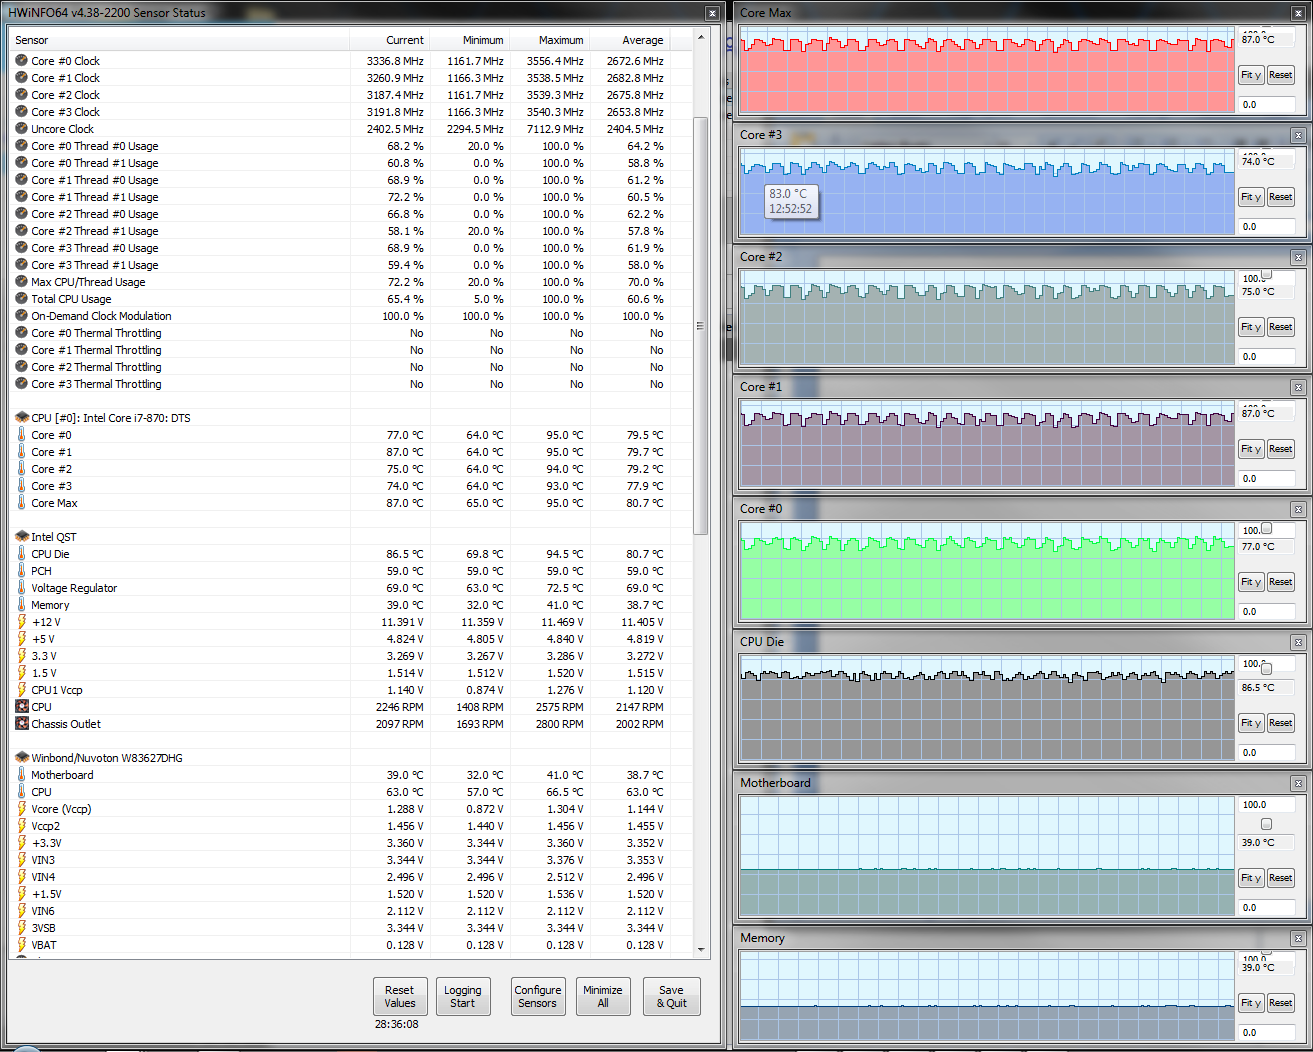1313x1052 pixels.
Task: Click Fit y in the Core #0 graph
Action: pos(1251,582)
